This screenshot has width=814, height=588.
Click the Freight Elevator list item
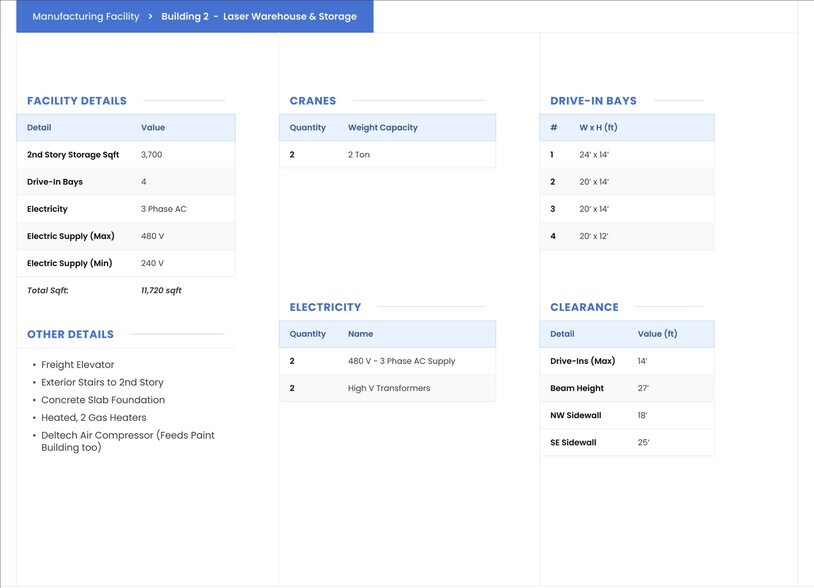78,365
